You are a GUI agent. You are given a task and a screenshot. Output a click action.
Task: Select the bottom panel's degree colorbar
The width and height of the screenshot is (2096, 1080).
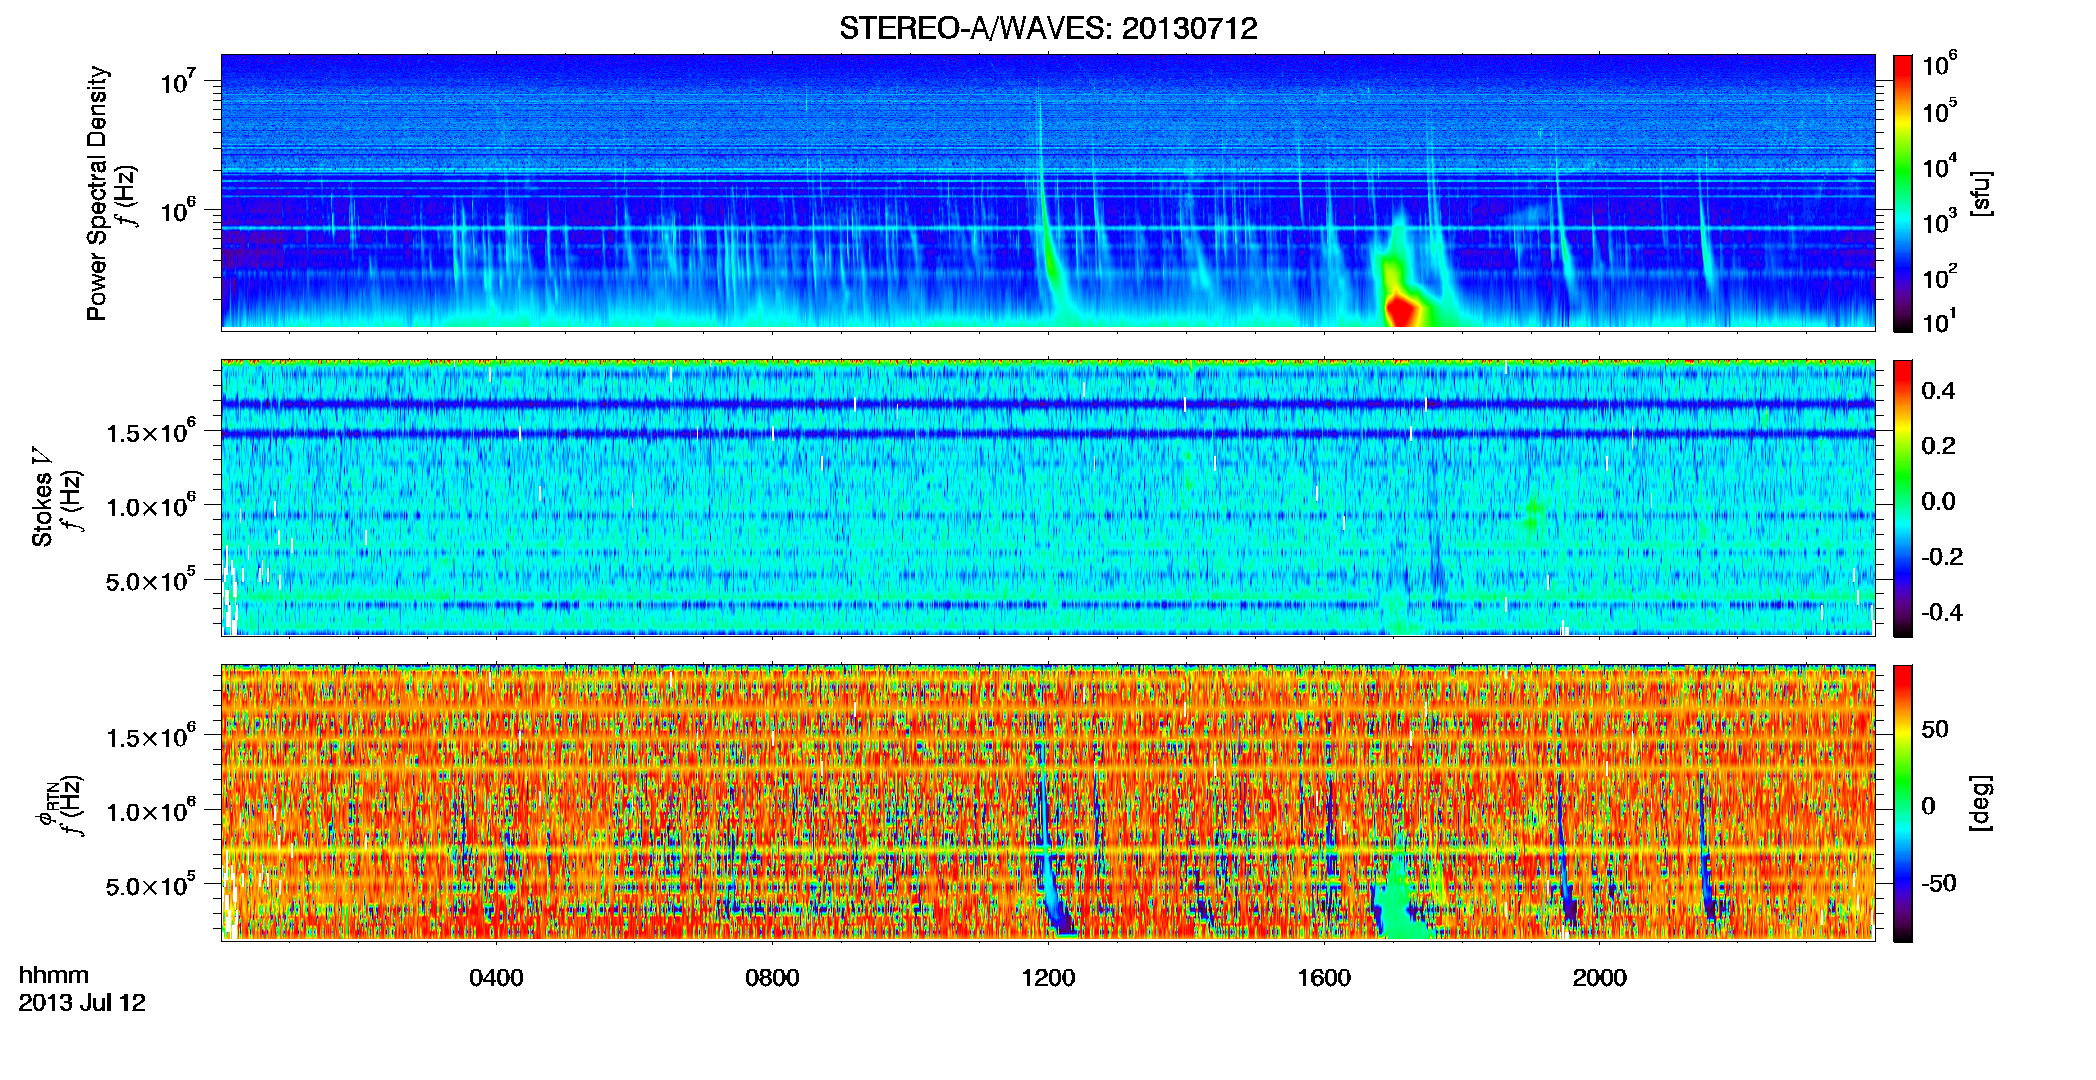tap(1903, 803)
